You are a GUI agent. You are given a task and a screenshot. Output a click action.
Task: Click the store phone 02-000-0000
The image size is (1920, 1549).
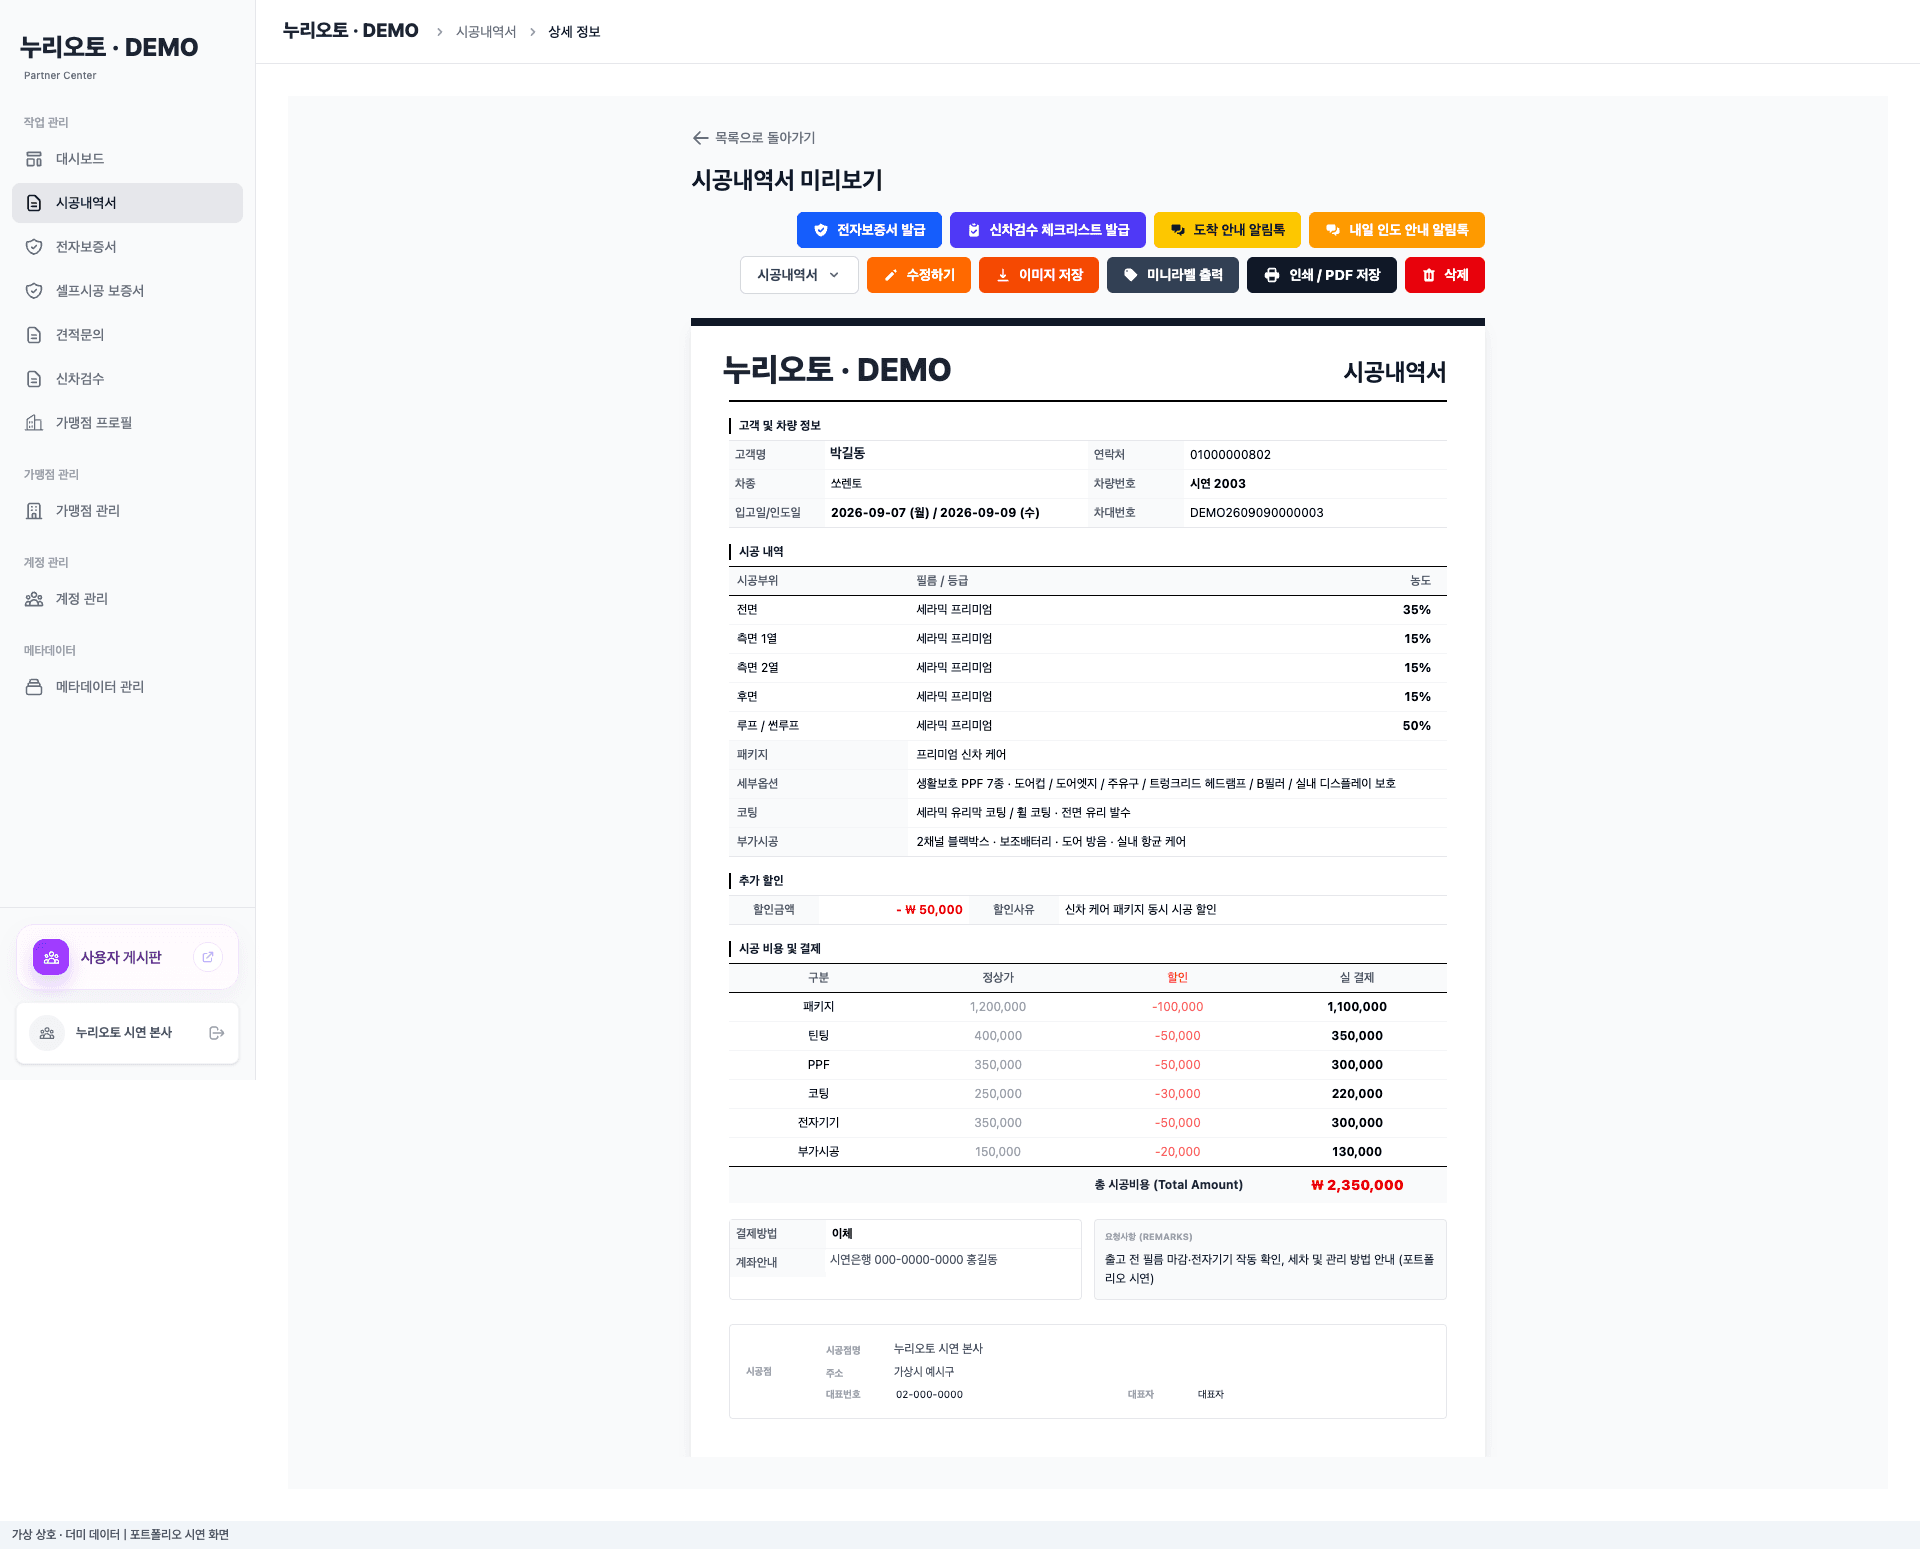pos(929,1395)
